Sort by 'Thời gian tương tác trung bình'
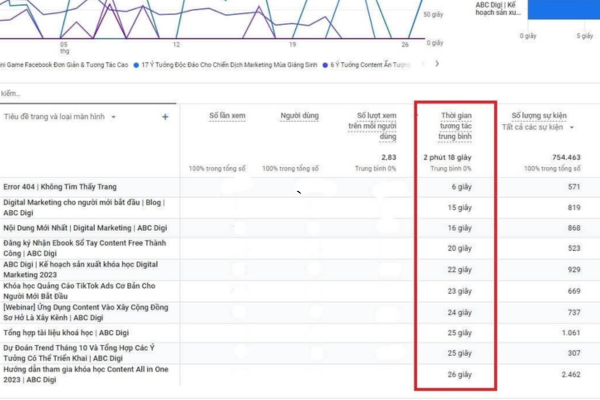Screen dimensions: 600x400 [455, 126]
